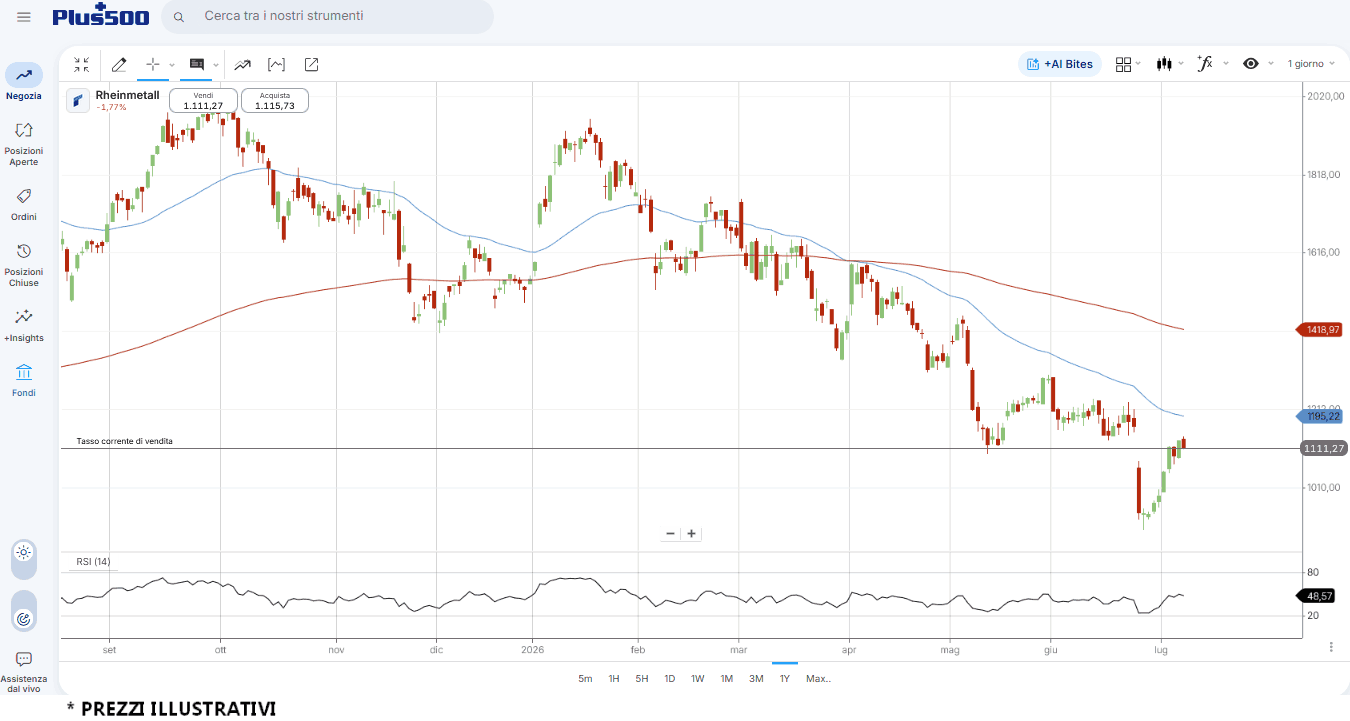Open Fondi bank icon
1350x721 pixels.
(x=24, y=381)
